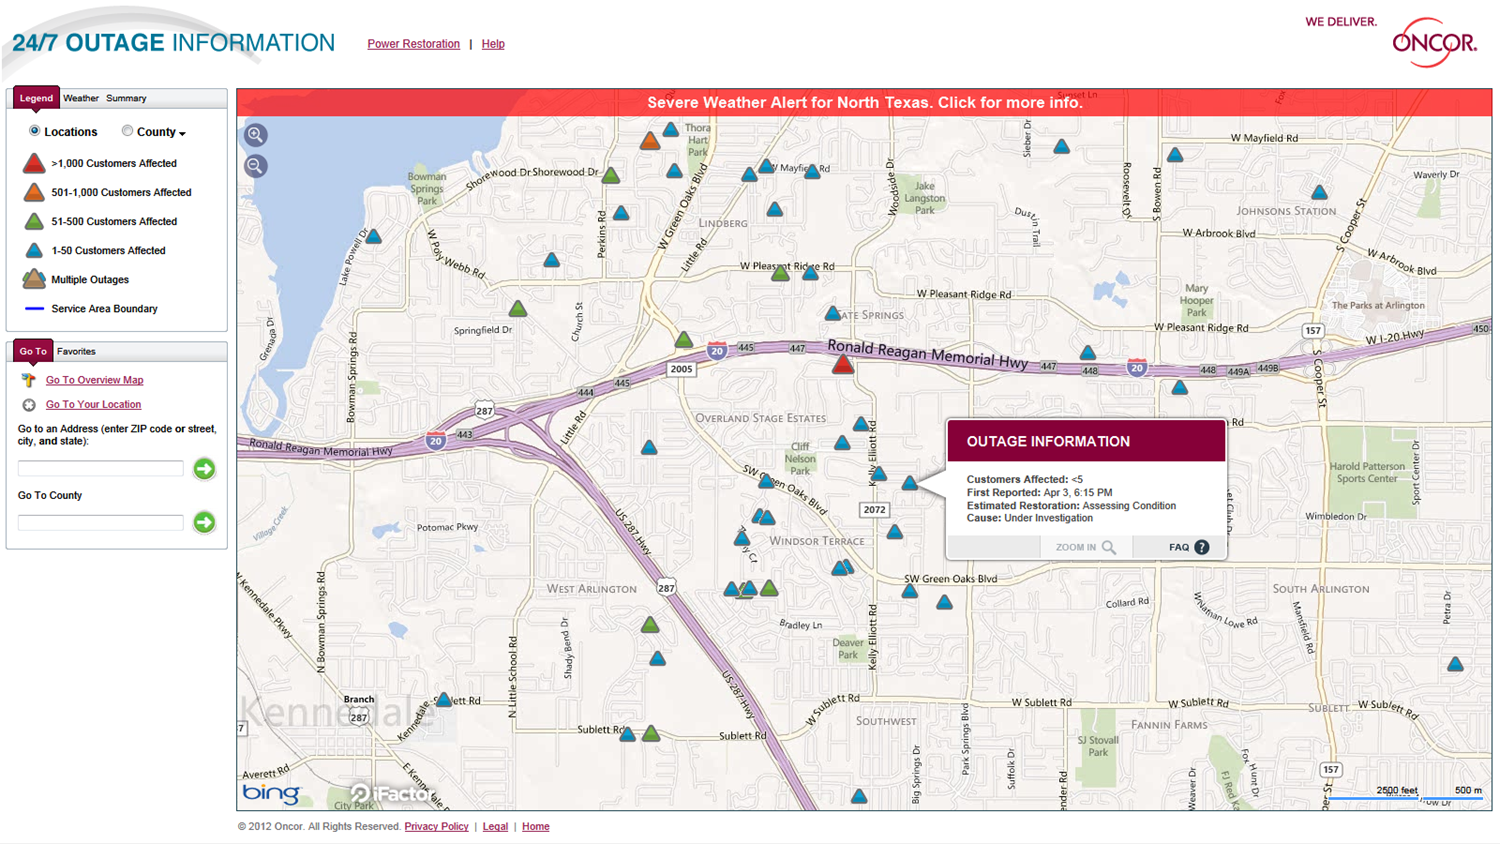The width and height of the screenshot is (1500, 844).
Task: Click the green marker on Shorewood Dr
Action: (x=610, y=176)
